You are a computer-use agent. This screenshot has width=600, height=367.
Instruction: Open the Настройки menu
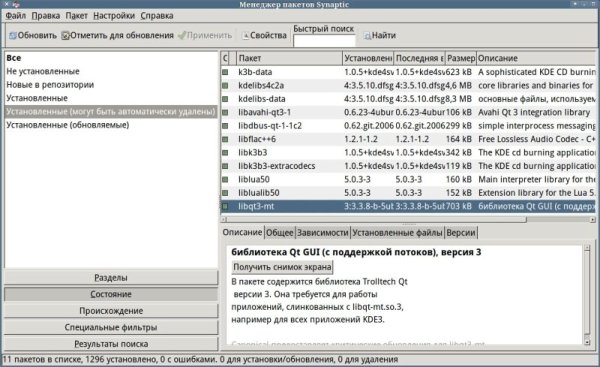click(114, 16)
